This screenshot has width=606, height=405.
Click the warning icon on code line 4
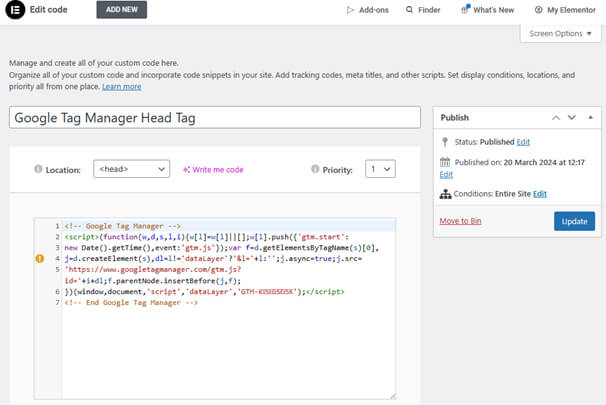point(40,259)
